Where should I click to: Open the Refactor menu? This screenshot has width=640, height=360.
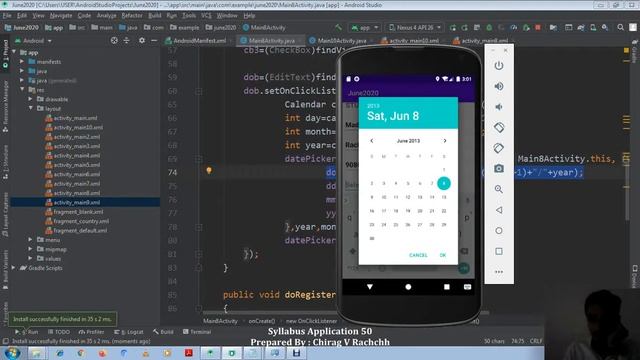point(132,16)
